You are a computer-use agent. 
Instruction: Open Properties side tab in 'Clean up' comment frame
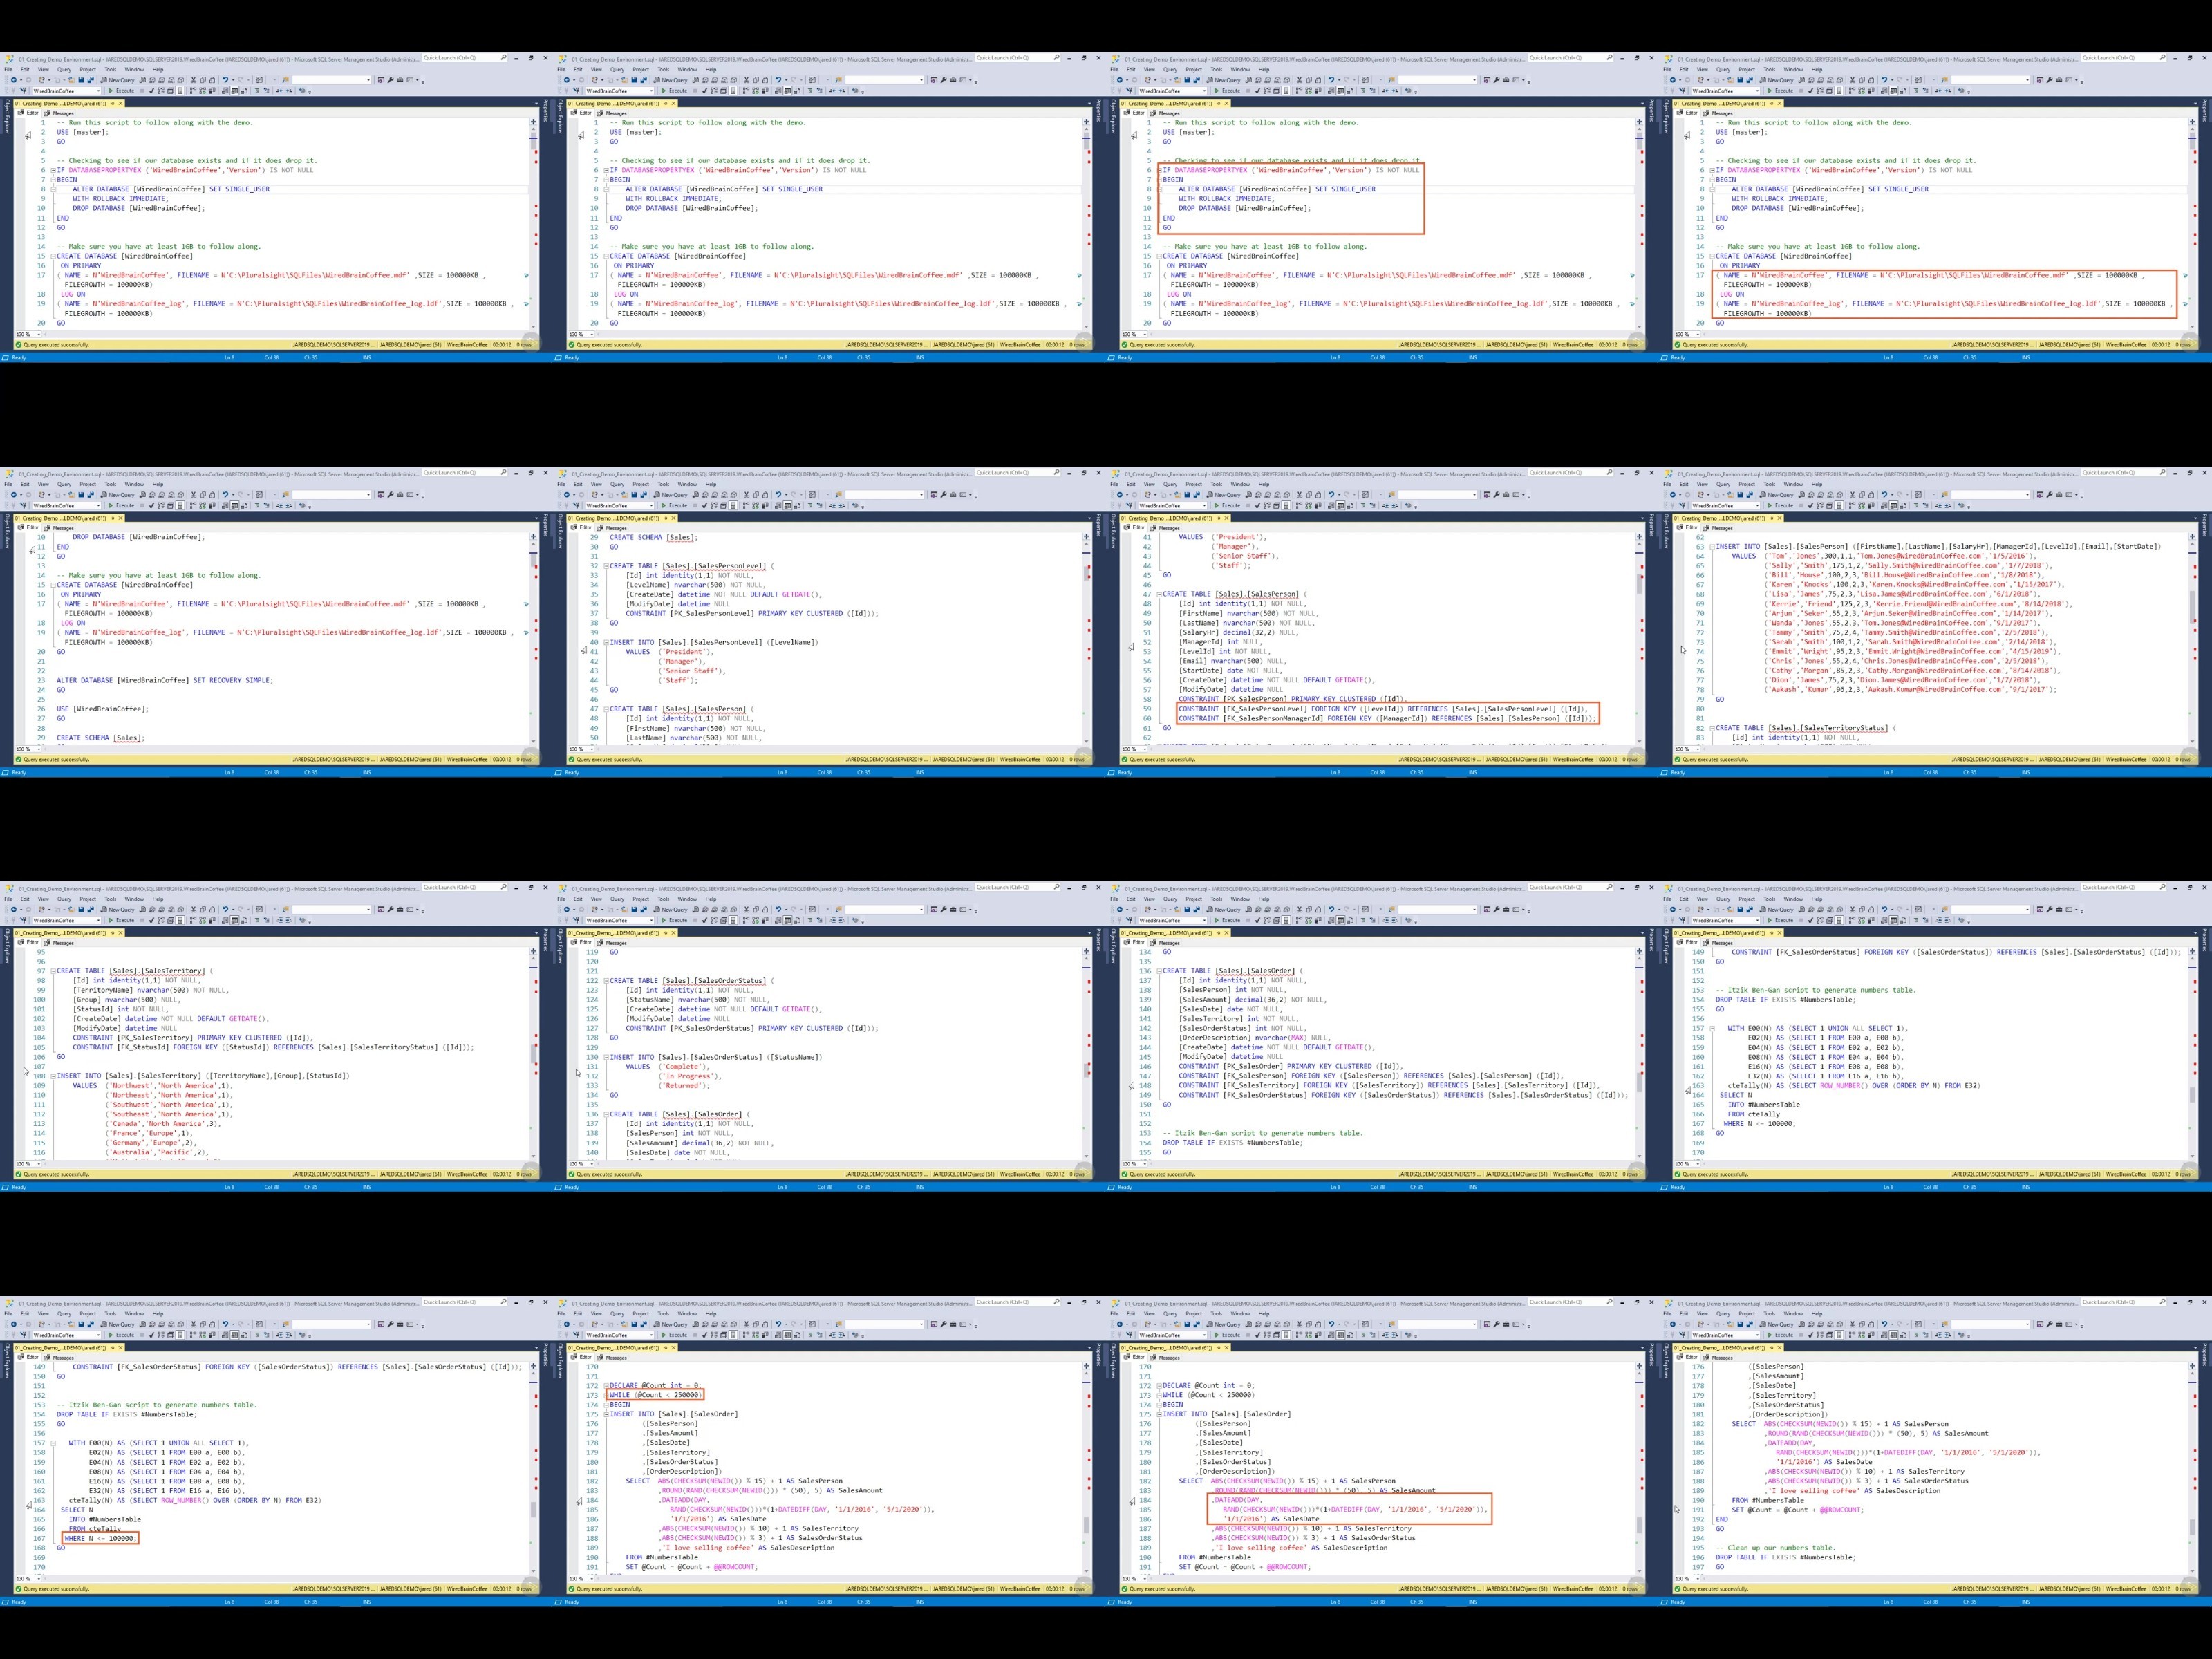click(2205, 1355)
